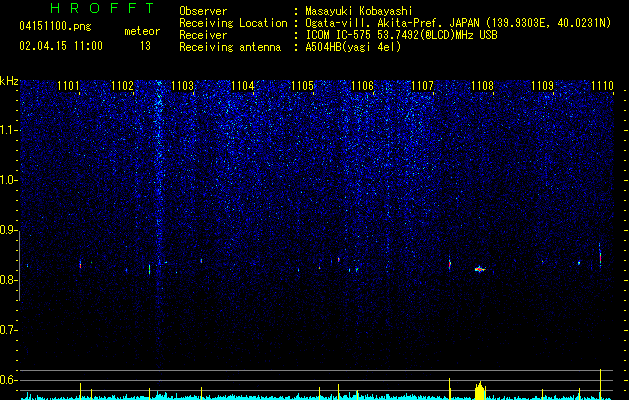629x400 pixels.
Task: Click the kHz axis unit label
Action: coord(9,81)
